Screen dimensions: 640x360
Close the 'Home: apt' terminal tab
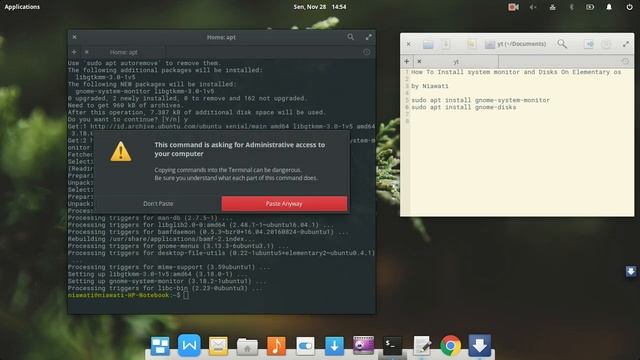click(86, 52)
